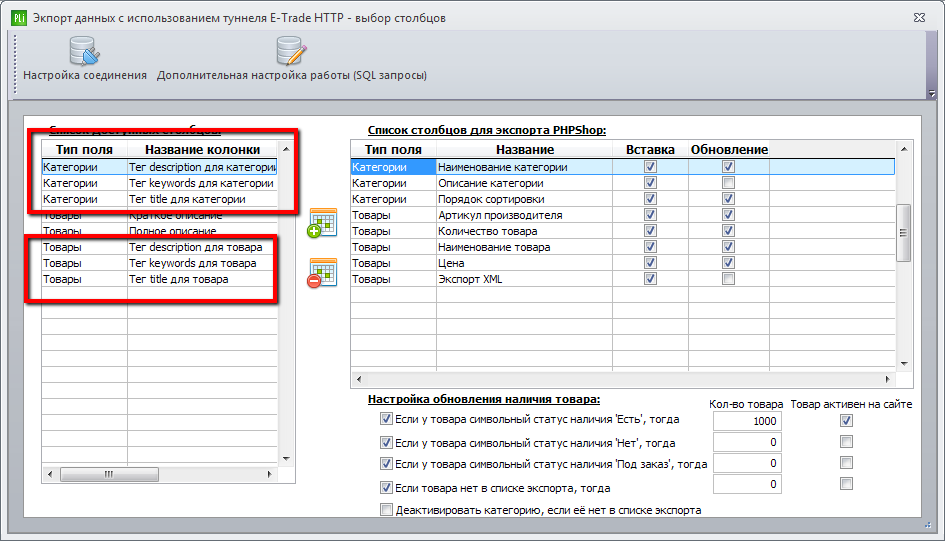The image size is (945, 541).
Task: Select 'Тег description для категории' row
Action: [x=159, y=167]
